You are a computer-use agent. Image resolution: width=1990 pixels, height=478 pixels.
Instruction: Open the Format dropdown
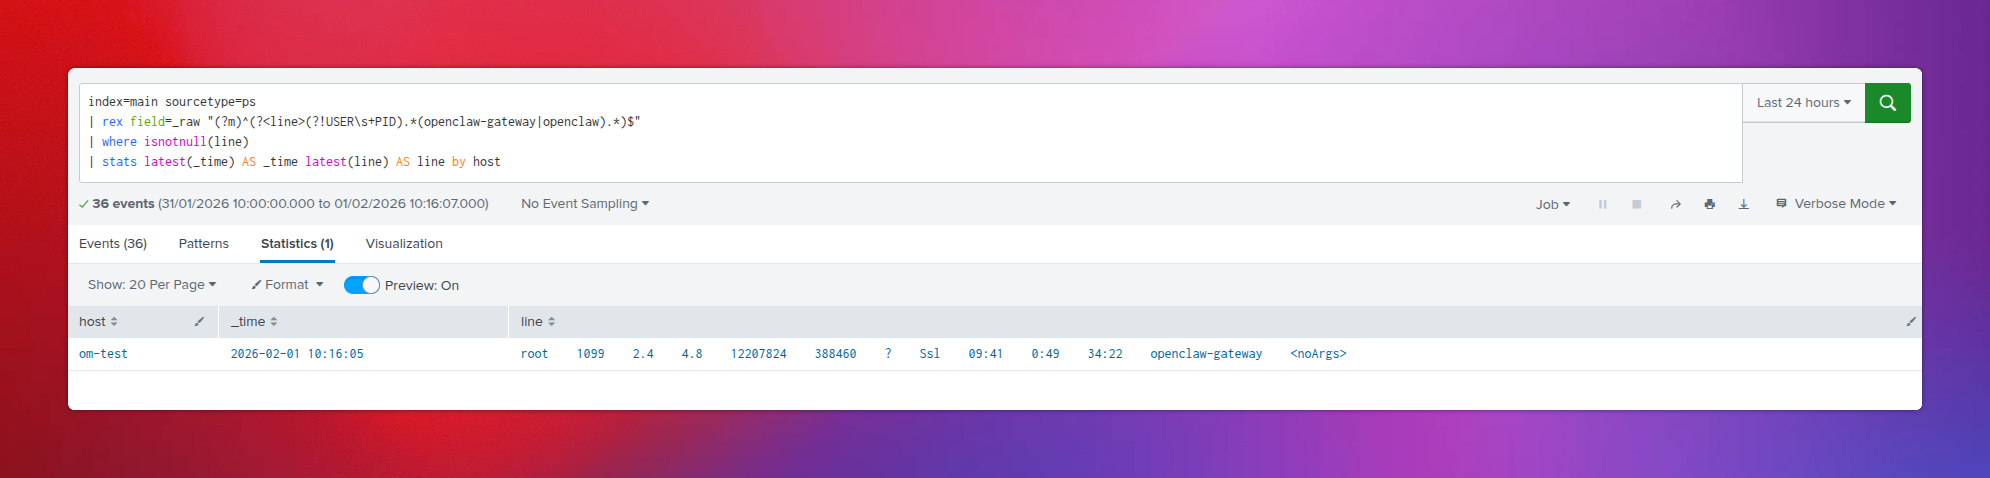pyautogui.click(x=287, y=285)
